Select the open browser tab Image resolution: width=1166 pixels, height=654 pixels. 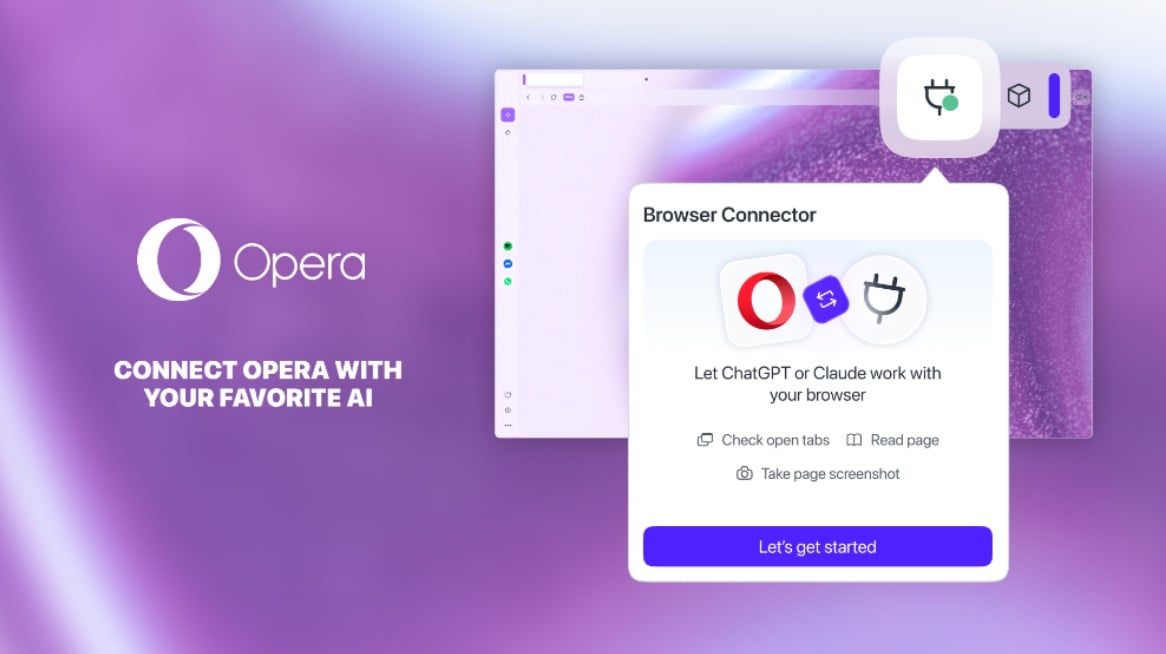coord(554,79)
